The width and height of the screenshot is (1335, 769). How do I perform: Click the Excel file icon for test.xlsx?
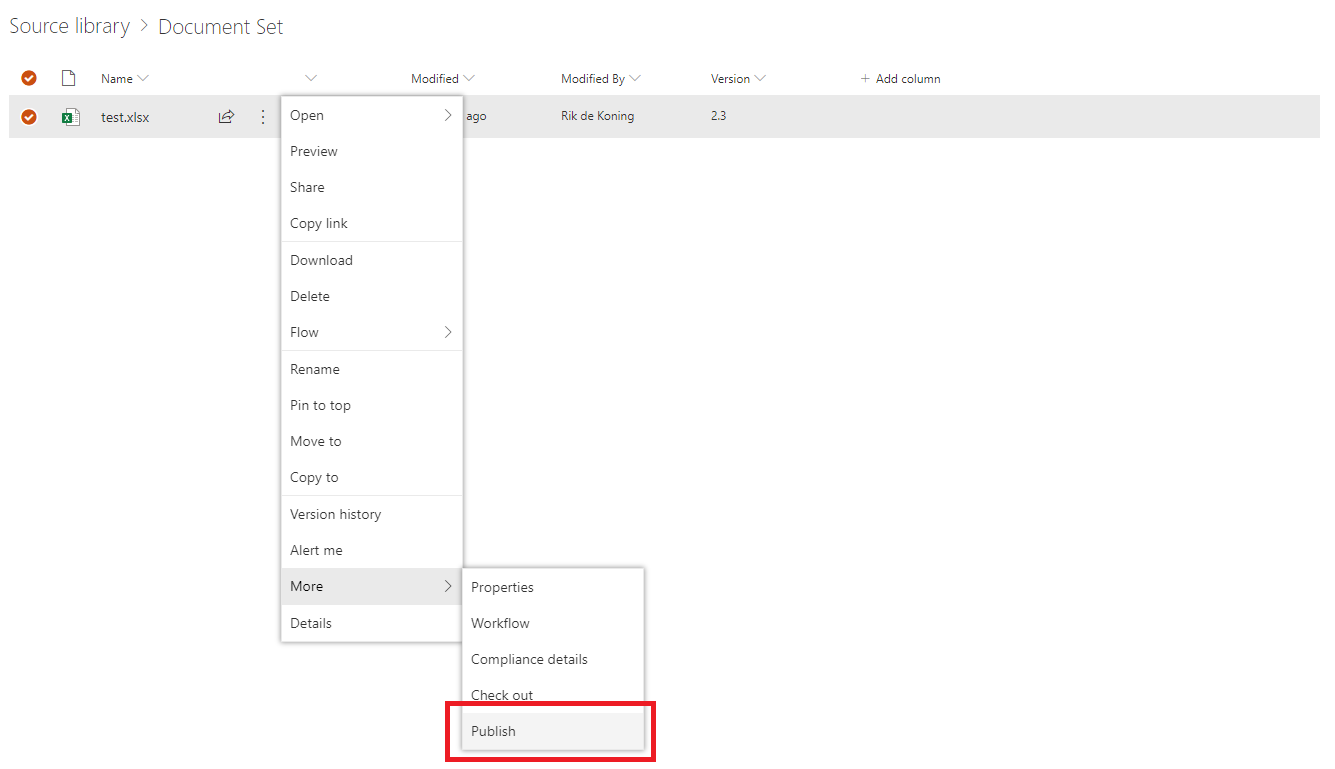[x=70, y=117]
